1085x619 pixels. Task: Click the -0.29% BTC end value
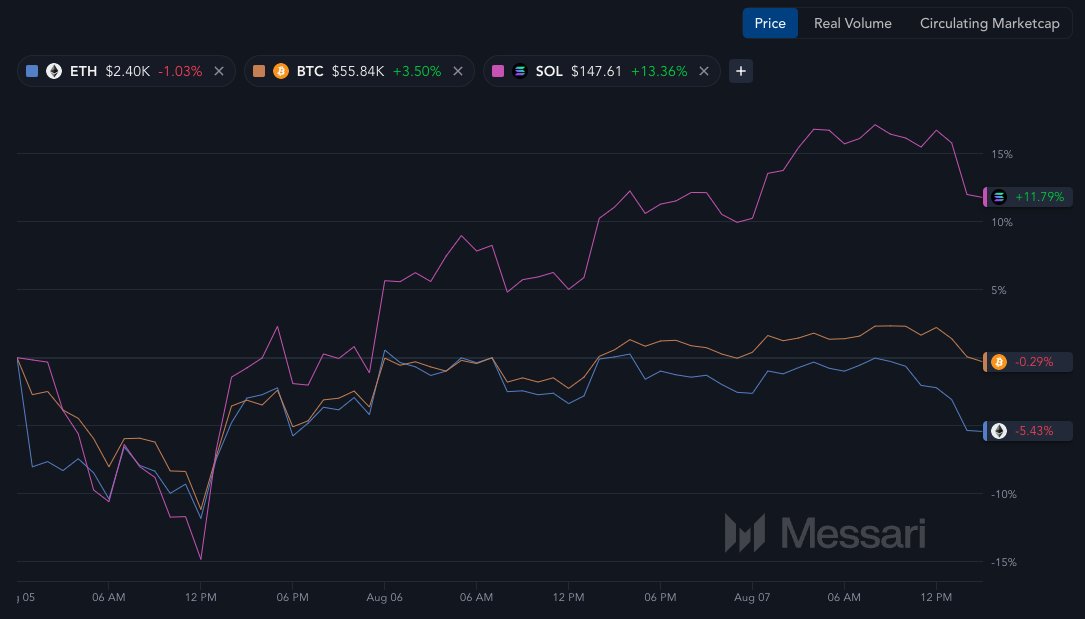pos(1034,362)
